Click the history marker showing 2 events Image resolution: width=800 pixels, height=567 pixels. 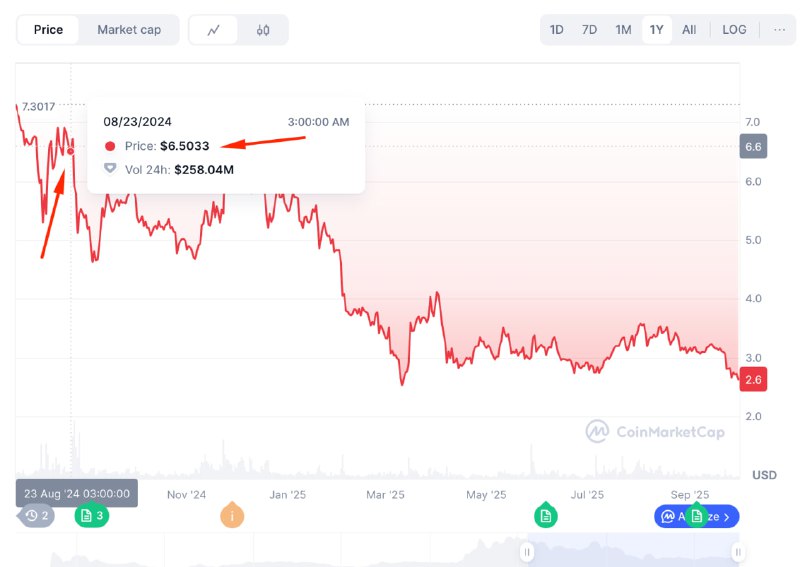(37, 516)
